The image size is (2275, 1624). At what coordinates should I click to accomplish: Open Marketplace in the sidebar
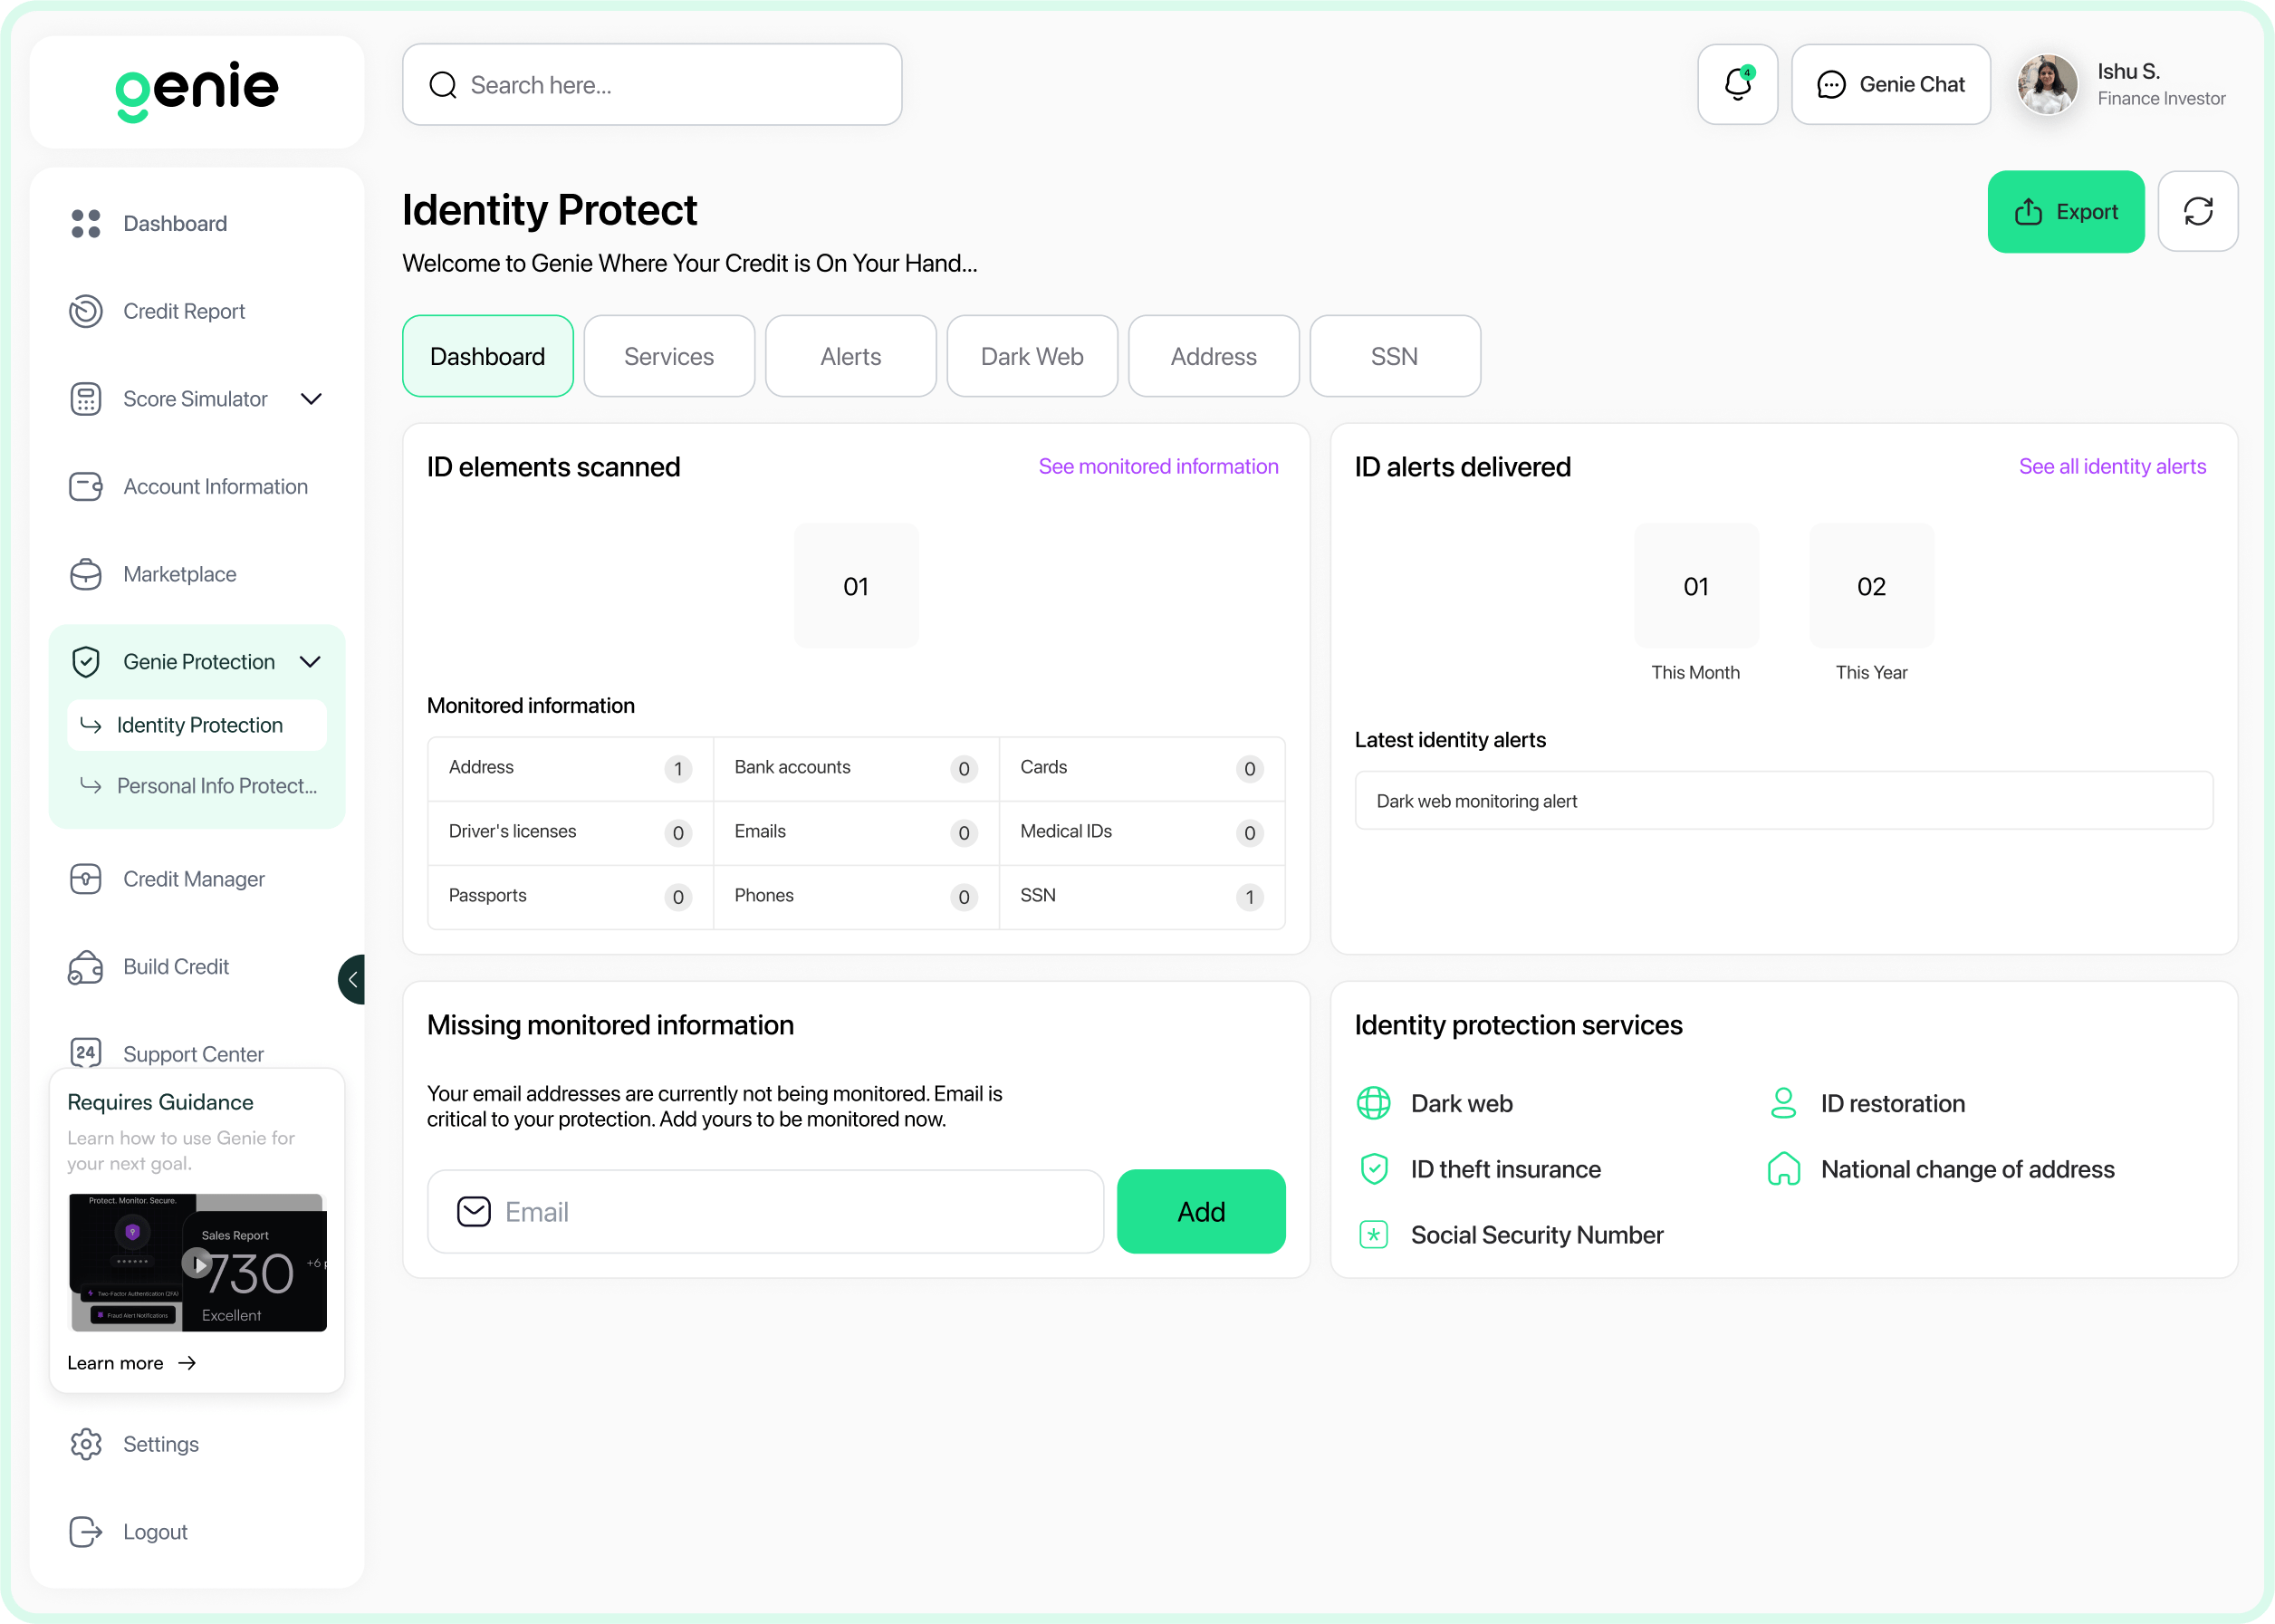(x=179, y=574)
